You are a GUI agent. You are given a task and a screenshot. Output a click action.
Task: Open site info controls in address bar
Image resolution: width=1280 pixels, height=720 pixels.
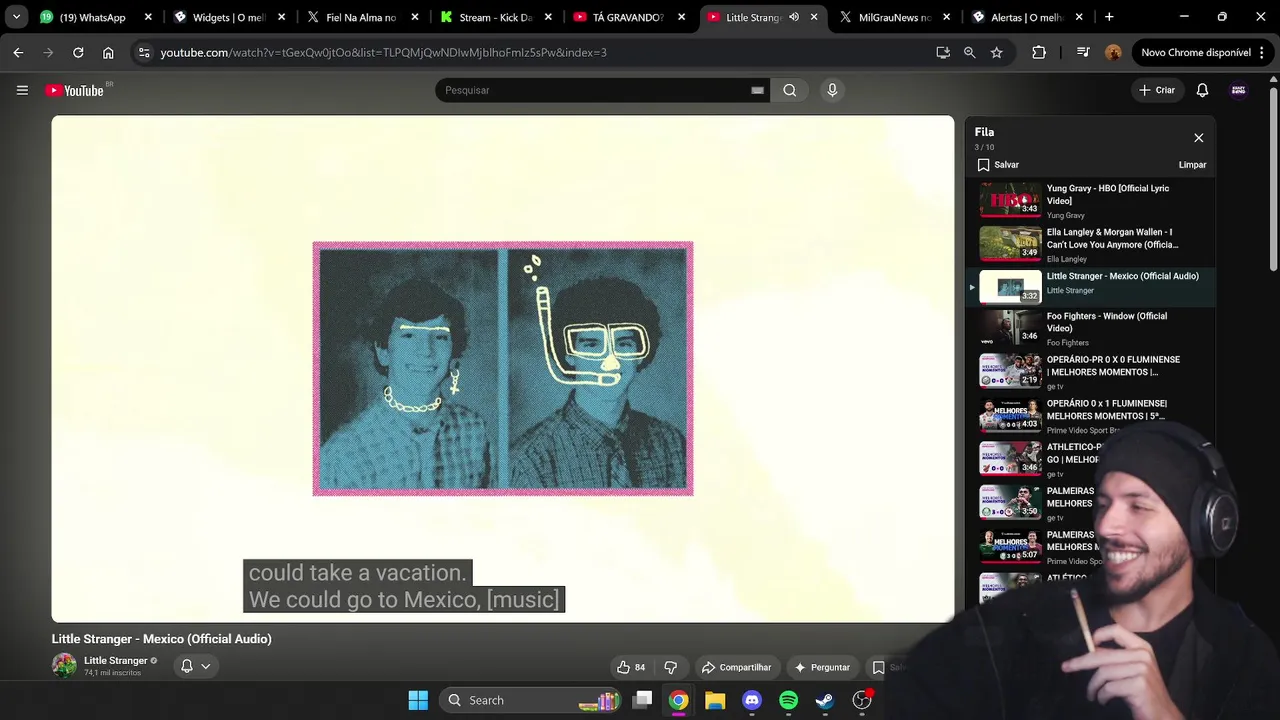(144, 52)
